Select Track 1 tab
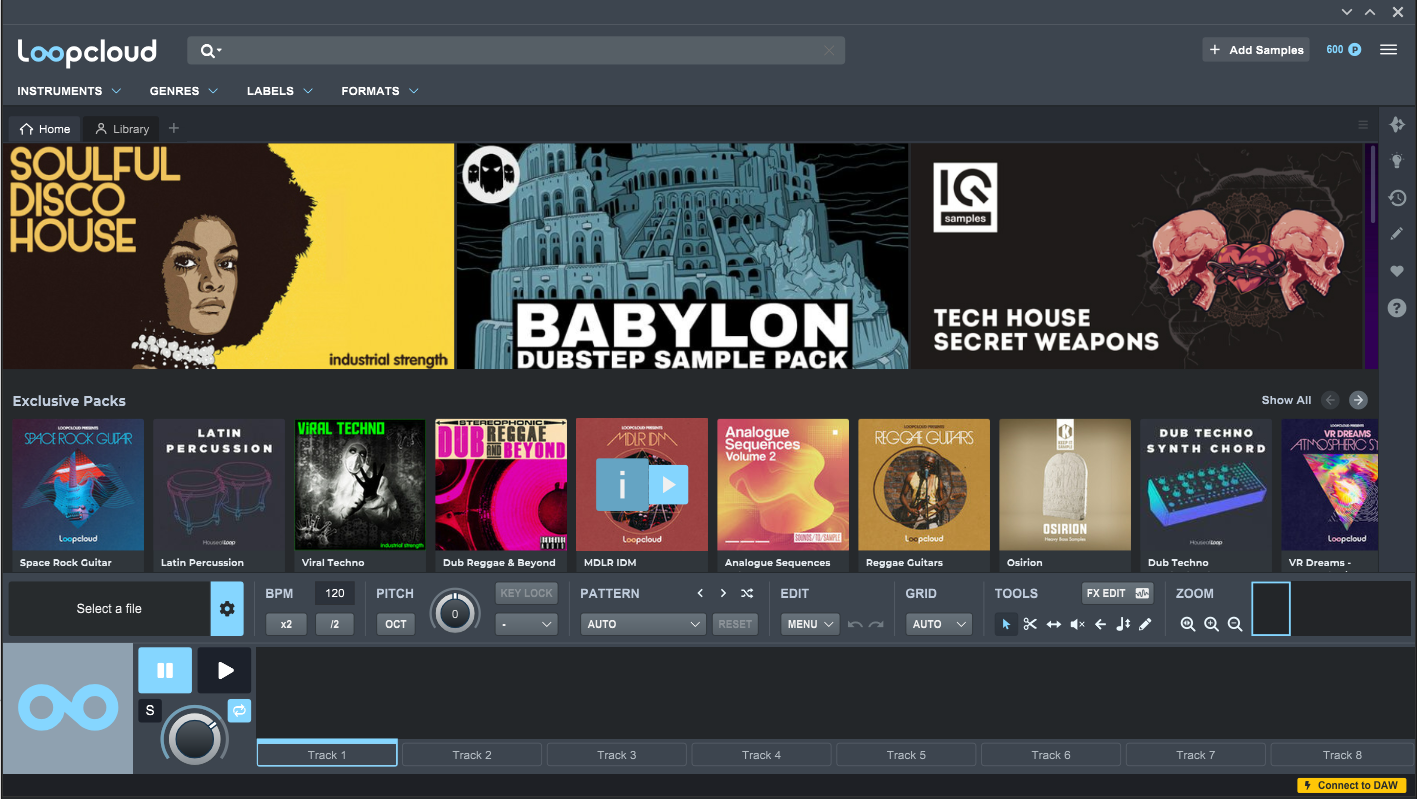 pos(327,755)
